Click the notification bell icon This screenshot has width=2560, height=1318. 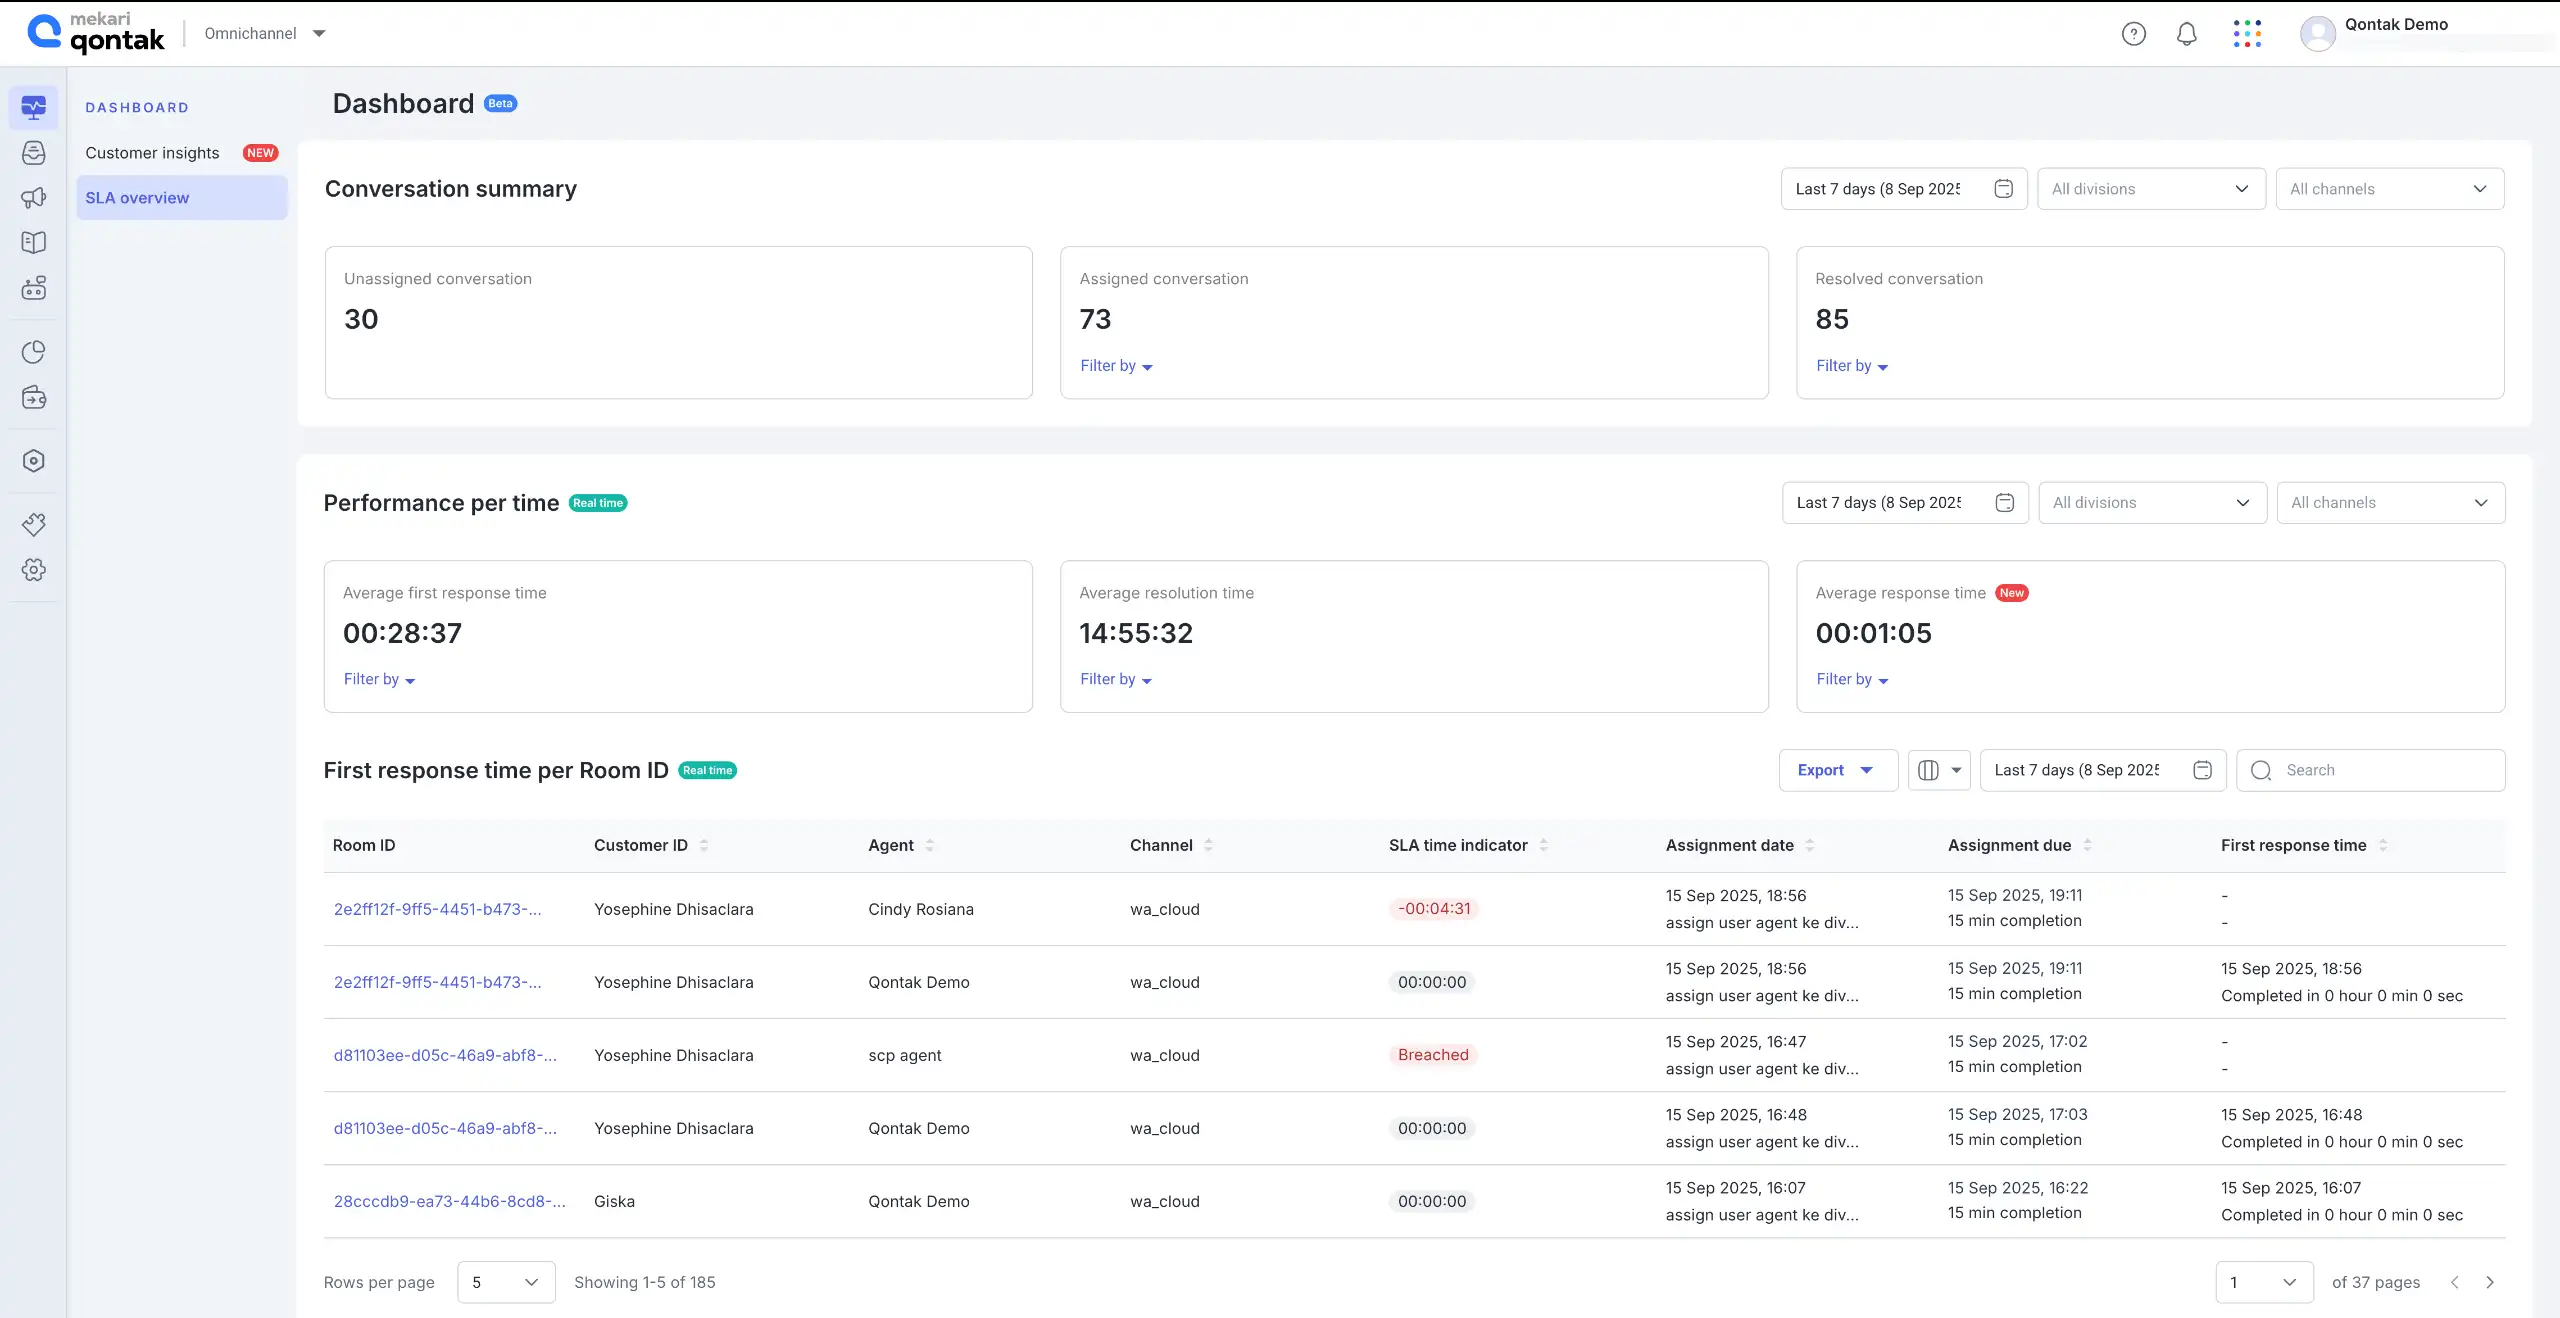tap(2186, 33)
